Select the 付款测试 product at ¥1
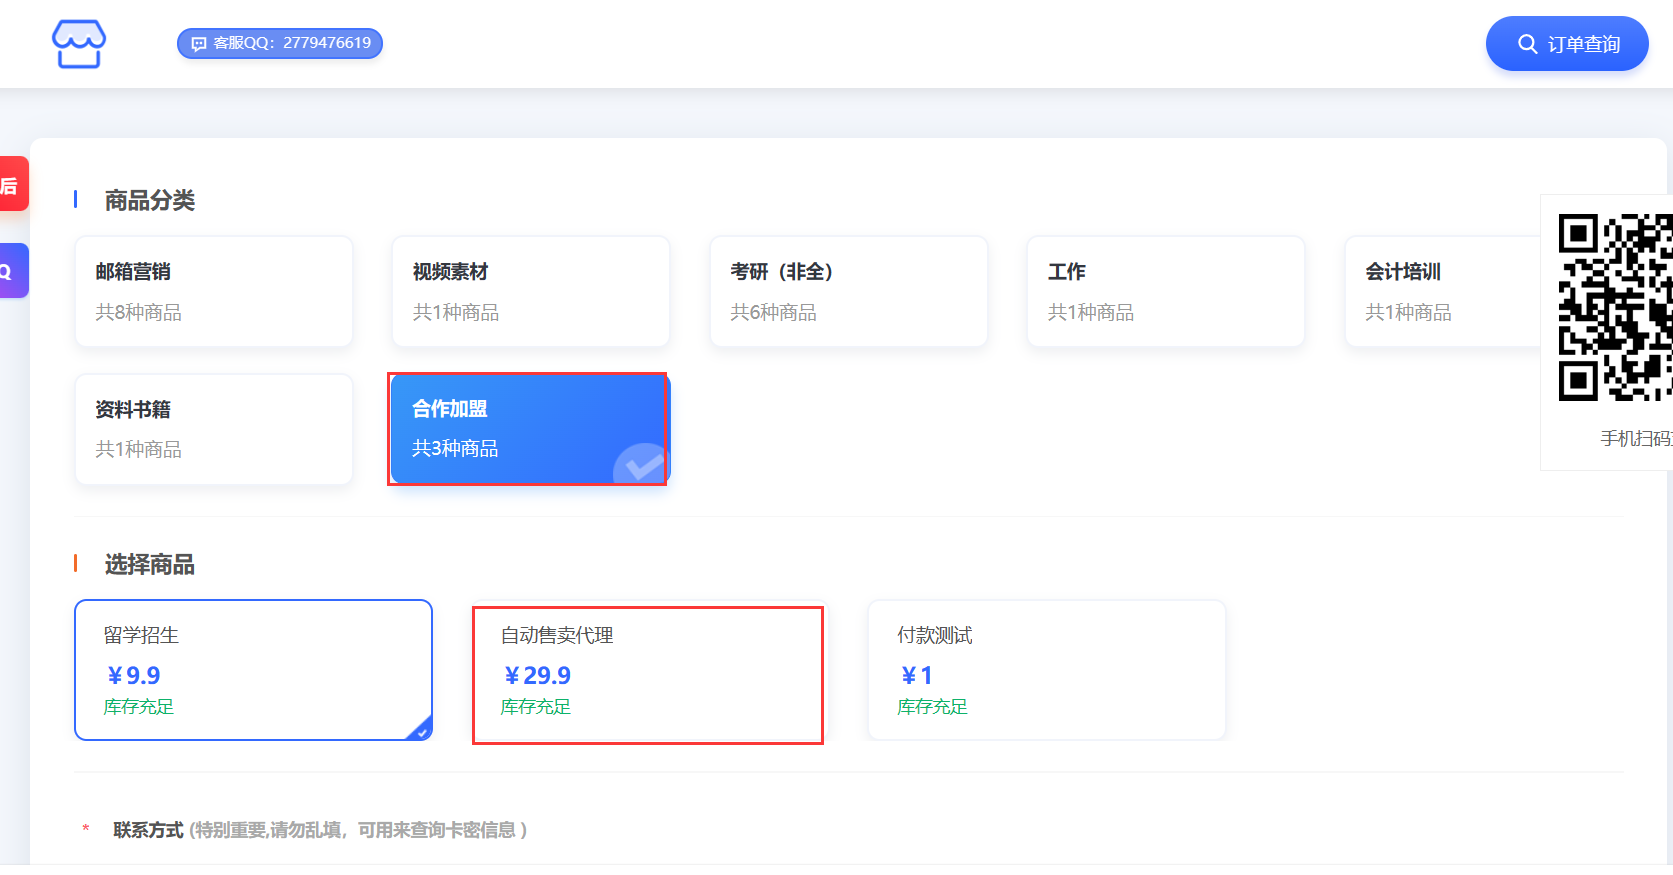Image resolution: width=1673 pixels, height=875 pixels. (1046, 670)
